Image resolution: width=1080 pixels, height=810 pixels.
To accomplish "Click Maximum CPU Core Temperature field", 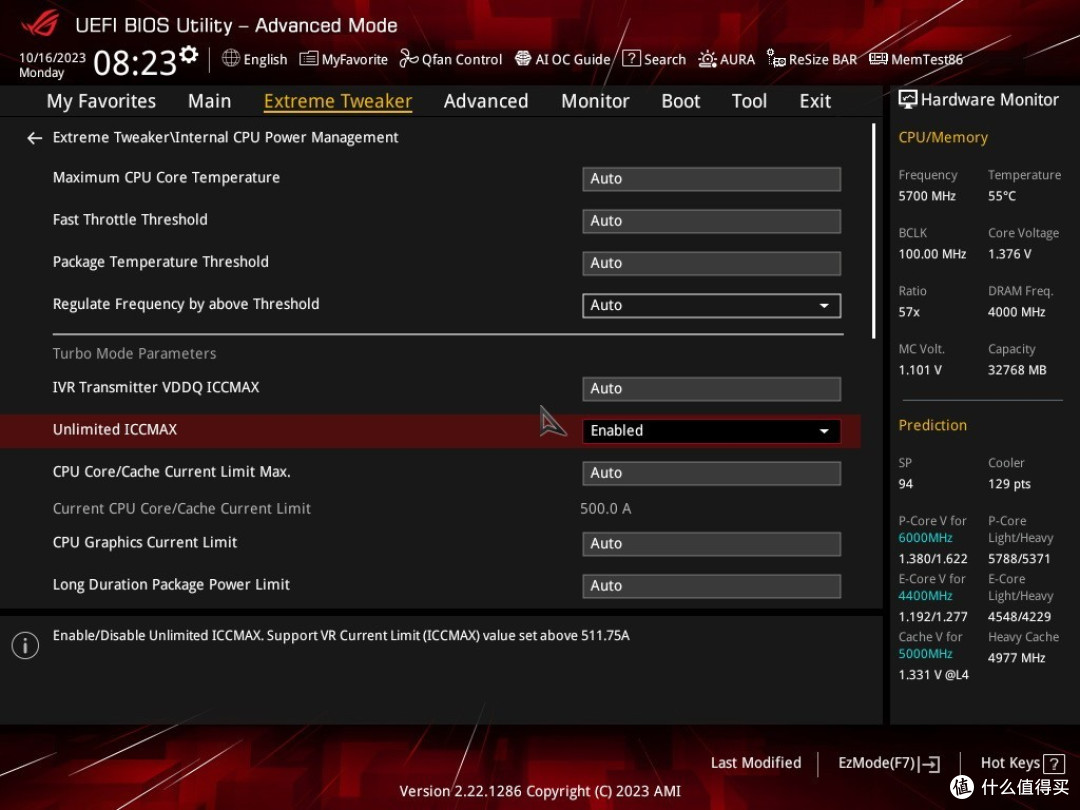I will pos(712,179).
